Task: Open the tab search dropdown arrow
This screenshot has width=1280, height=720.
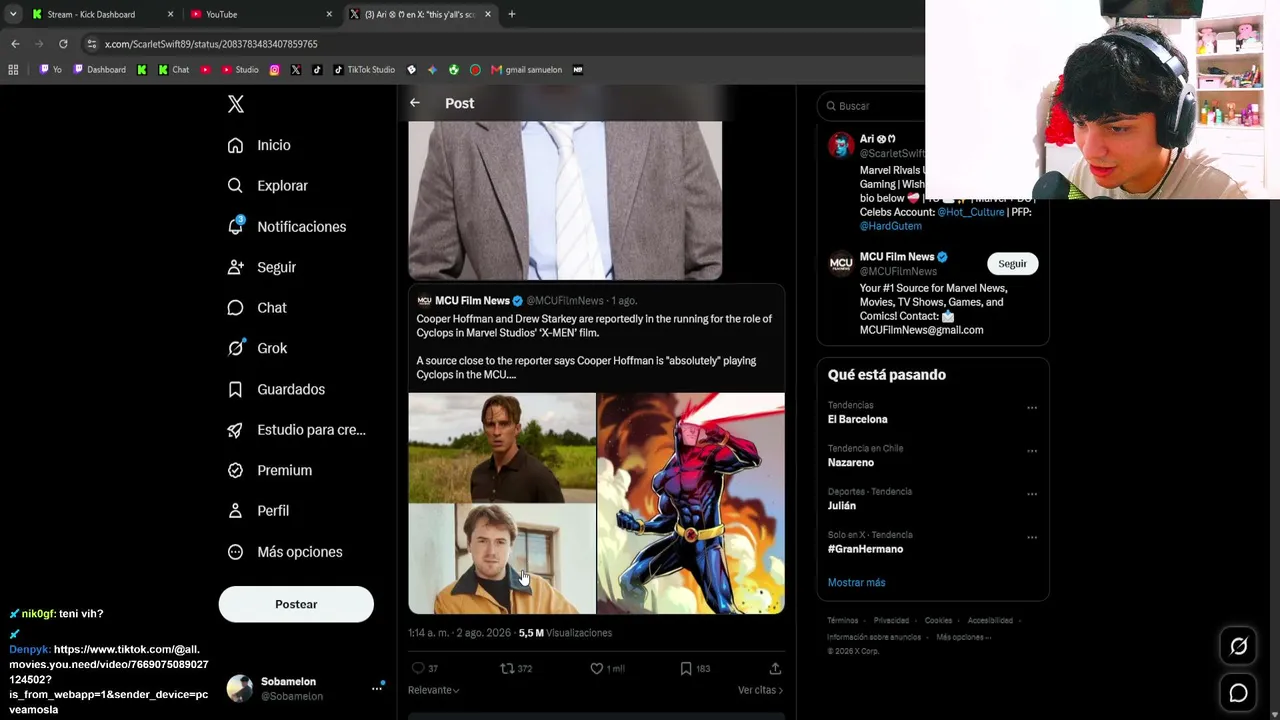Action: (x=12, y=14)
